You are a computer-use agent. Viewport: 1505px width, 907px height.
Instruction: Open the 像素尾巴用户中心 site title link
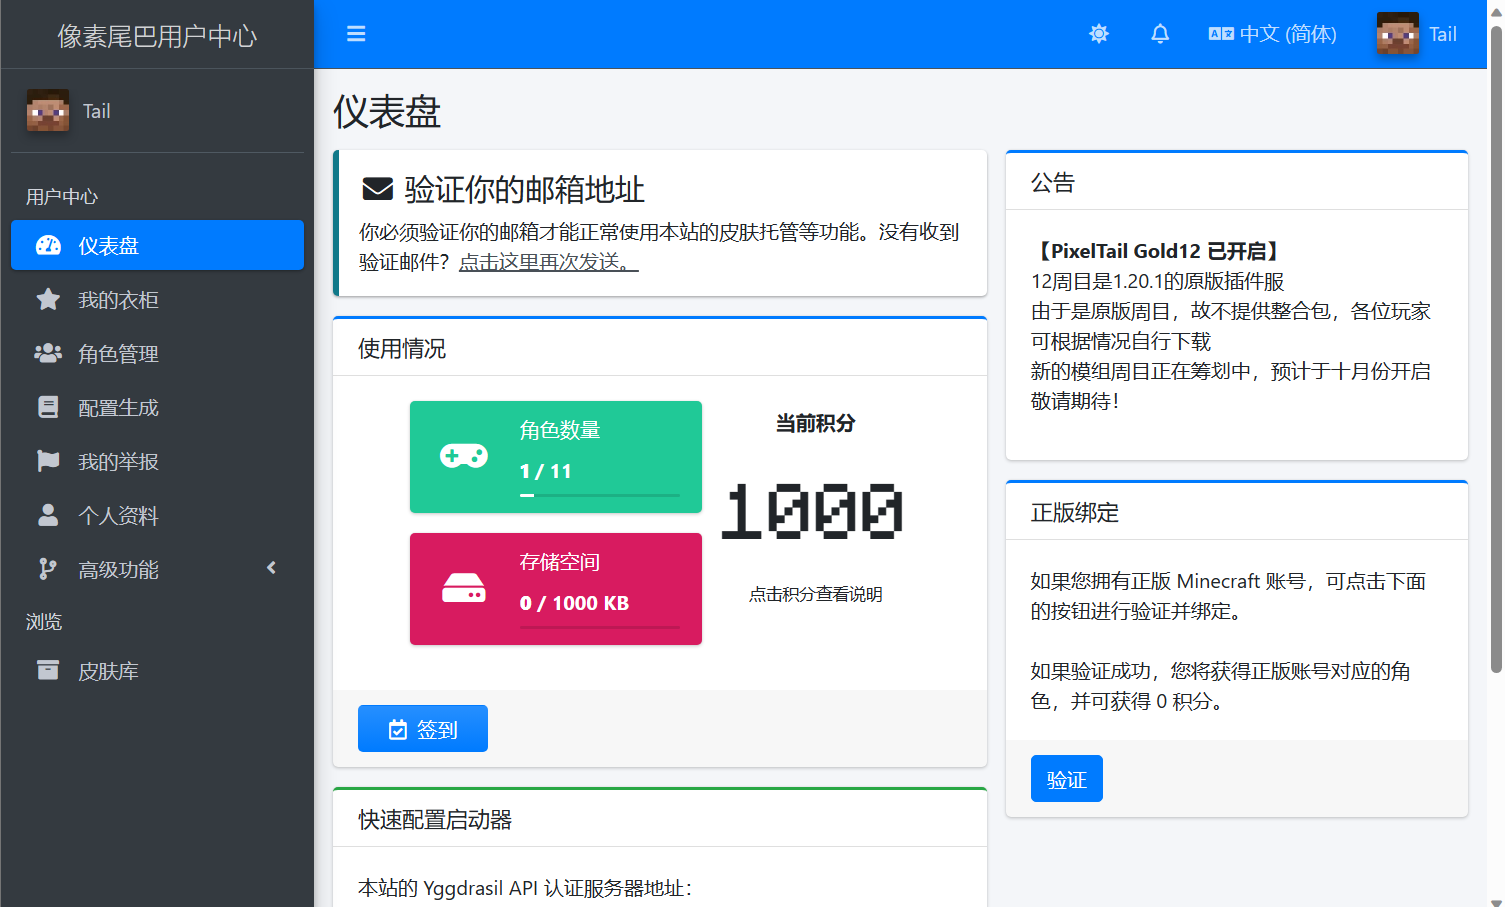point(157,36)
